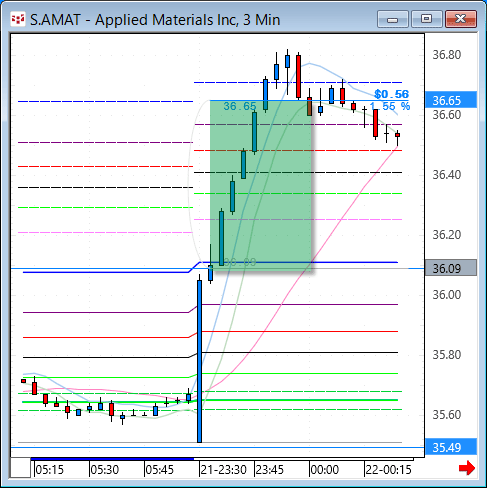This screenshot has height=488, width=487.
Task: Click the 05:30 time axis label
Action: coord(104,470)
